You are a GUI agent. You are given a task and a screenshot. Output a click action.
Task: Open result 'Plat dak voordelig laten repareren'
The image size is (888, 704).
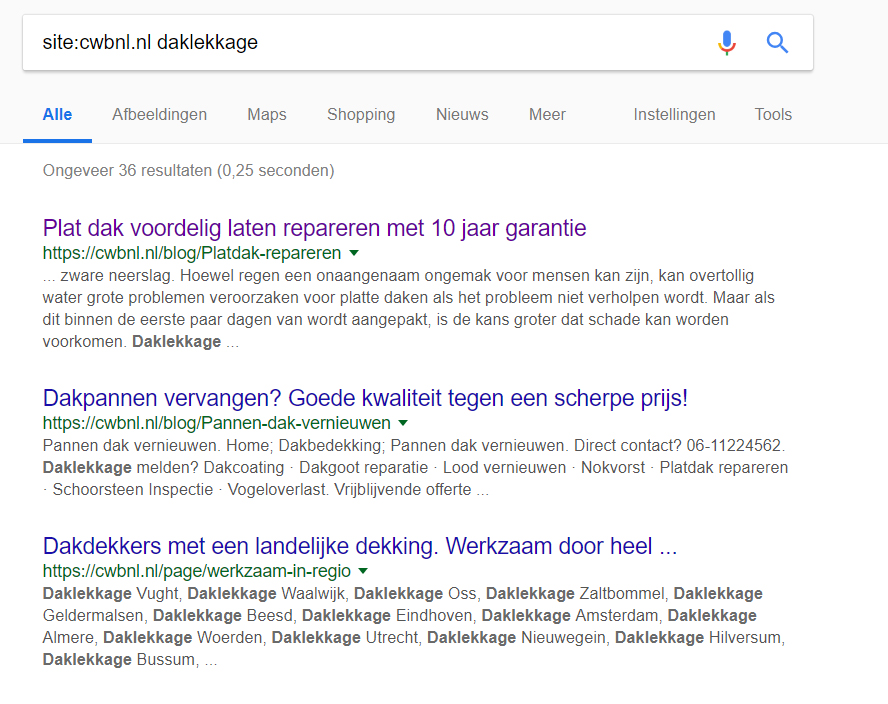[314, 228]
